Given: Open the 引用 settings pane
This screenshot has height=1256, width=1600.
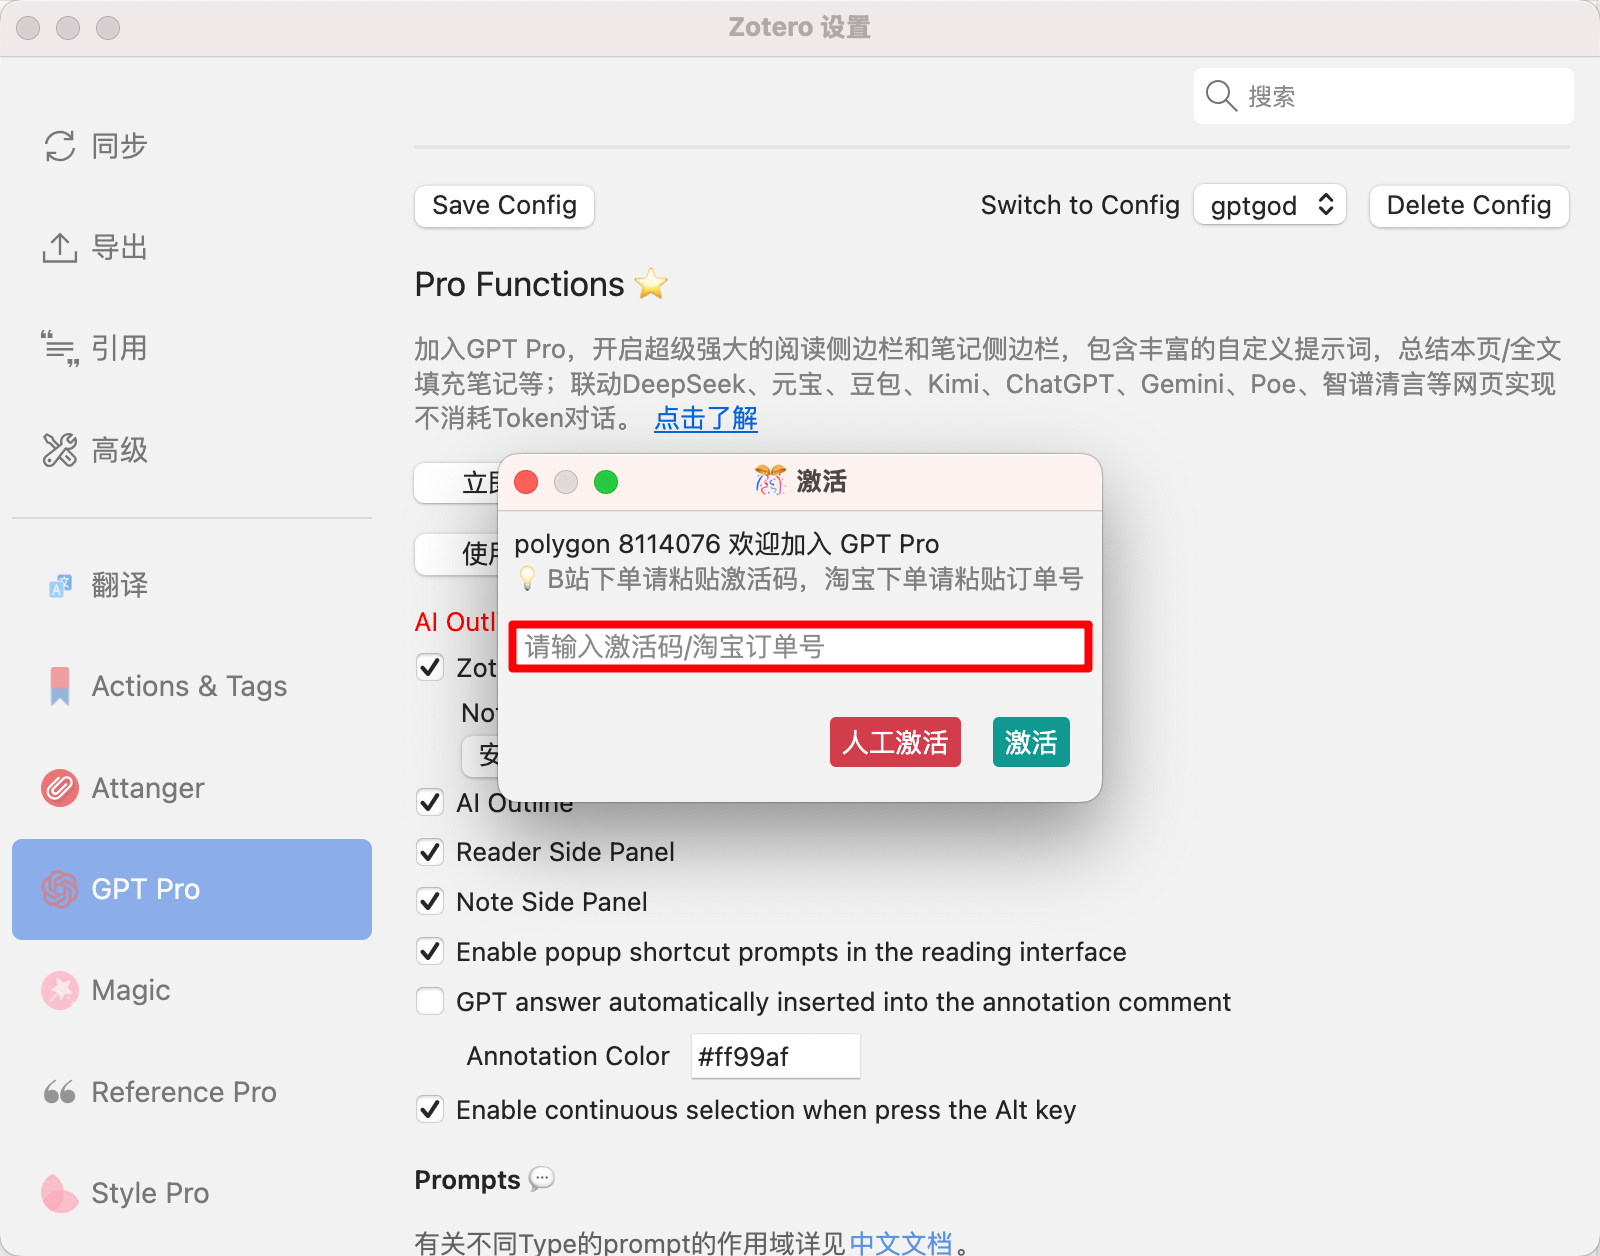Looking at the screenshot, I should click(x=192, y=348).
